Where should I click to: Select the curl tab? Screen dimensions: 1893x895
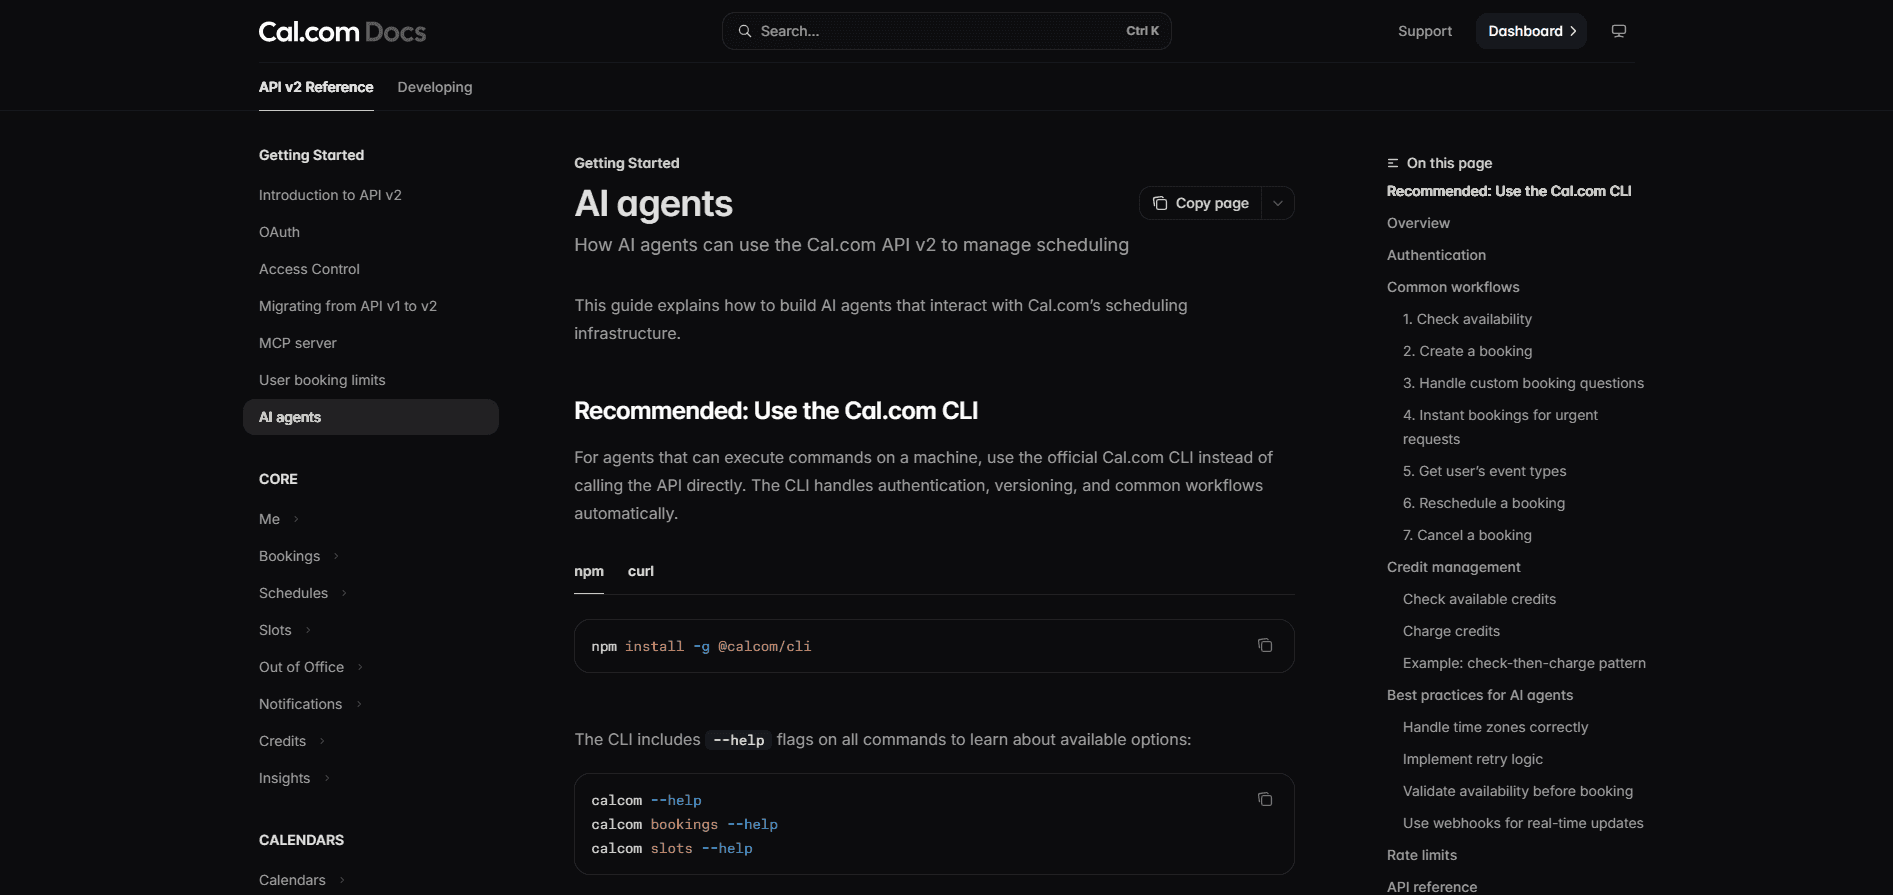(641, 571)
